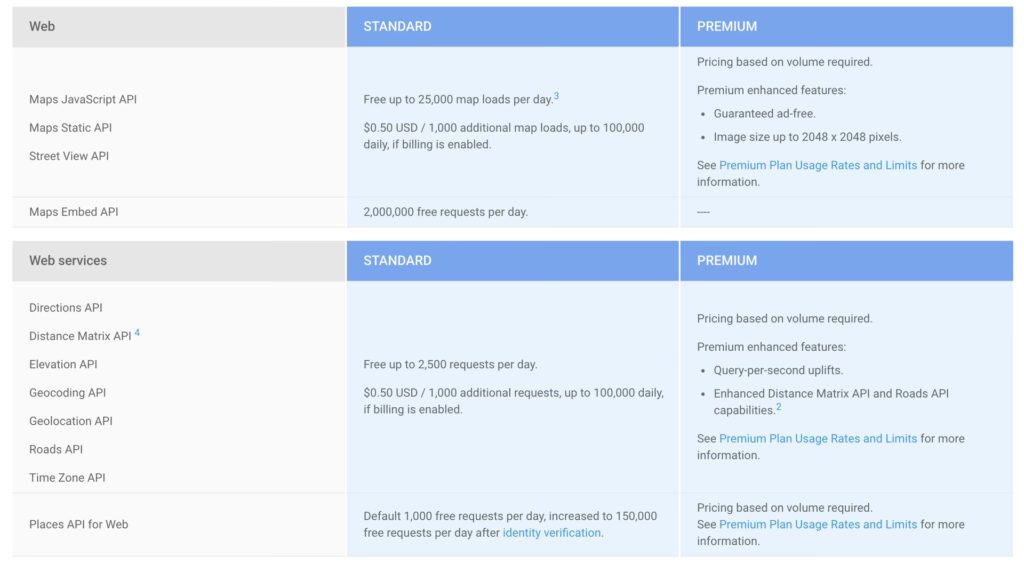Select the Directions API entry
Screen dimensions: 1024x565
[x=66, y=308]
